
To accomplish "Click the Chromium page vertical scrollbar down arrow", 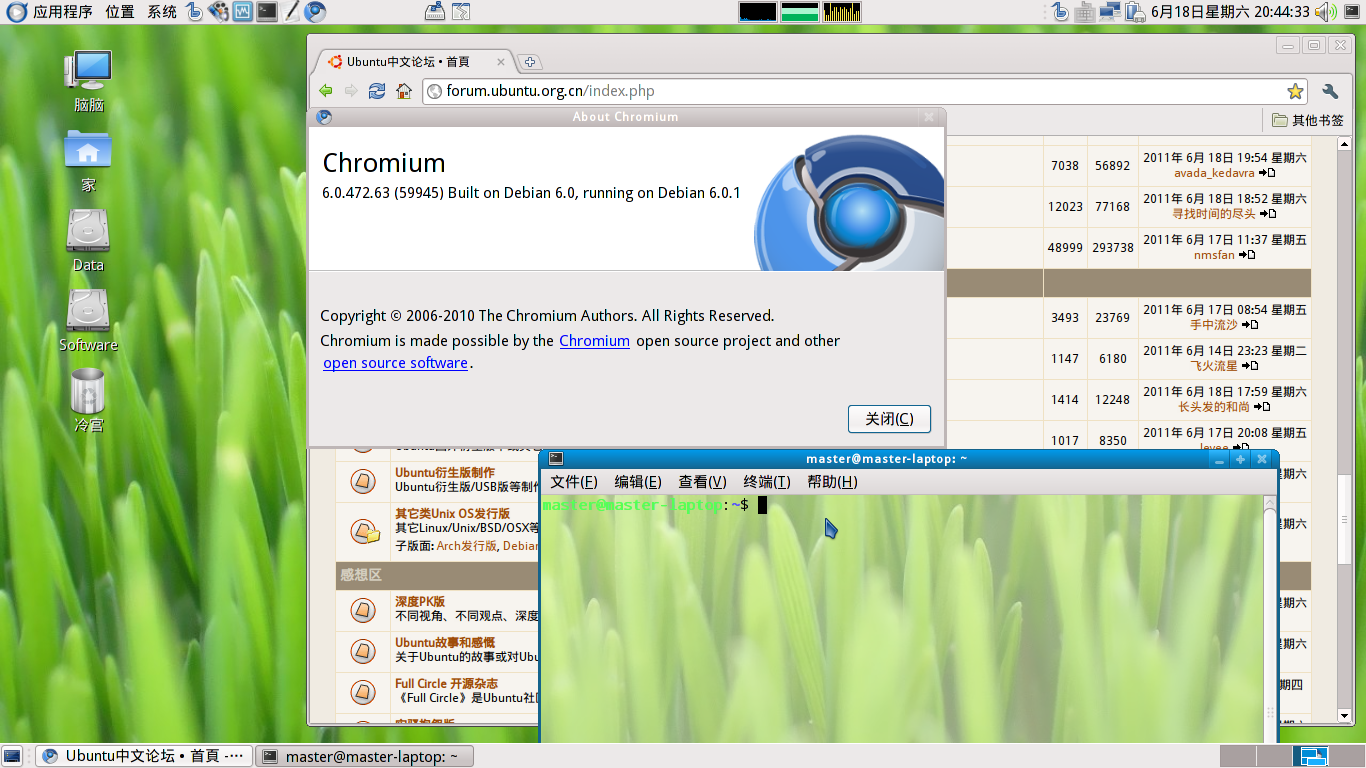I will 1344,715.
